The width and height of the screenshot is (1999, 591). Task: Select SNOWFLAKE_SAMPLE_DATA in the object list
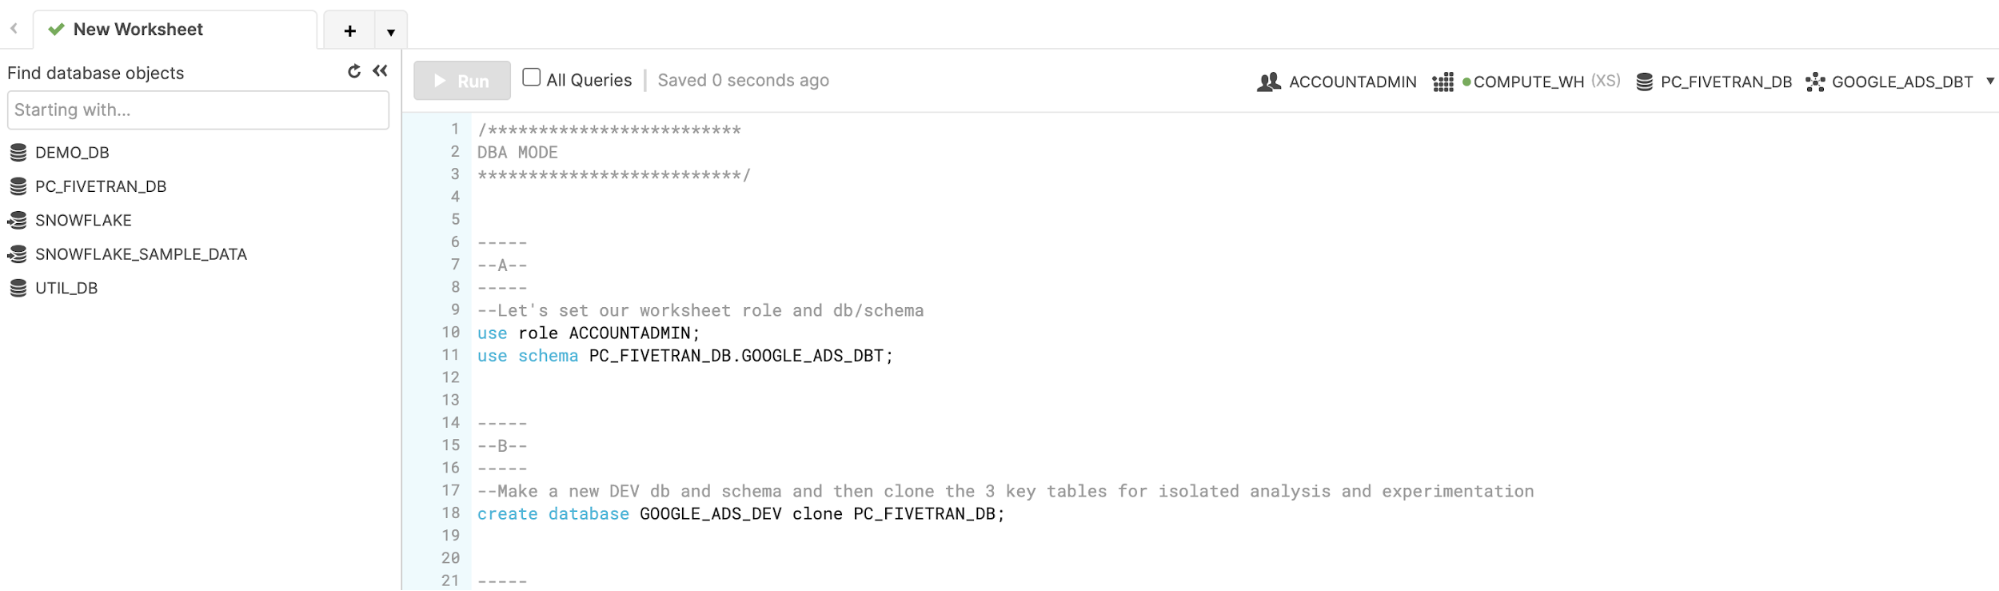coord(141,254)
